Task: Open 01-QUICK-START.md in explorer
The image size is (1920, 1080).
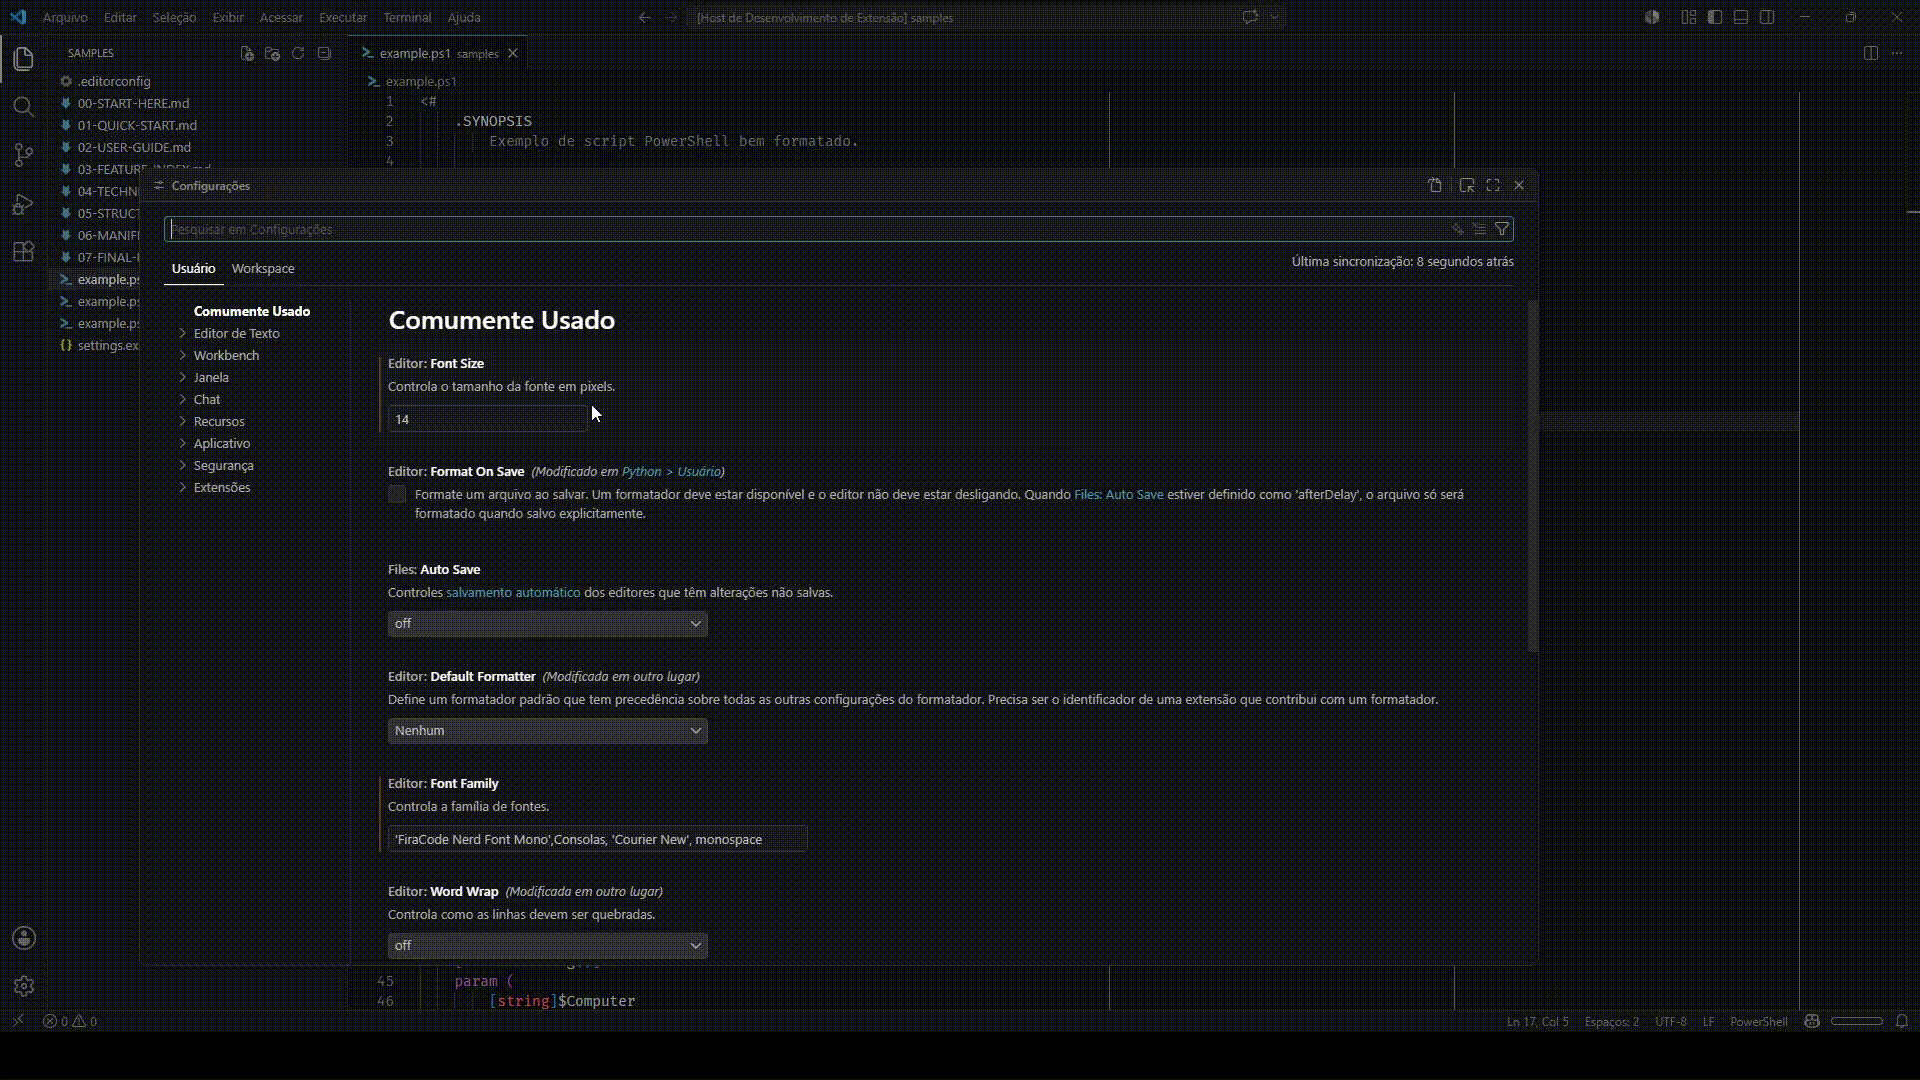Action: (137, 125)
